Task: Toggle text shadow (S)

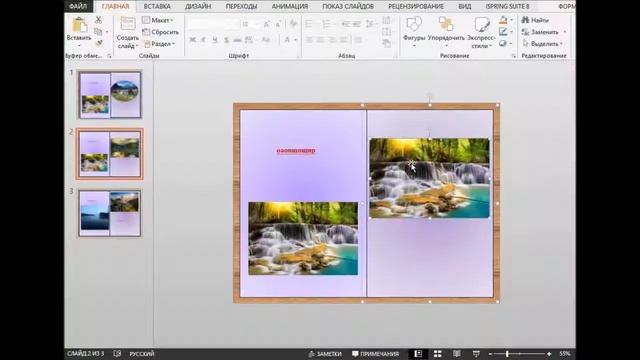Action: (226, 40)
